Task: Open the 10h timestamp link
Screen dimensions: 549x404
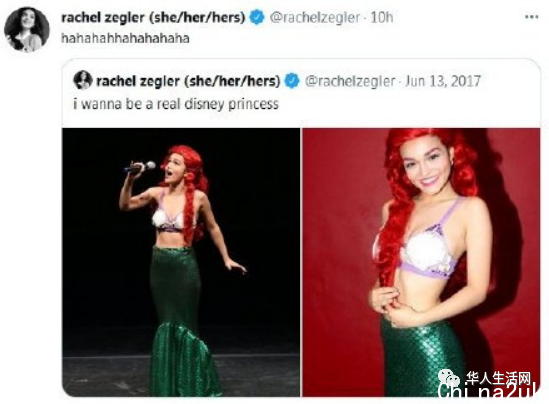Action: click(x=382, y=18)
